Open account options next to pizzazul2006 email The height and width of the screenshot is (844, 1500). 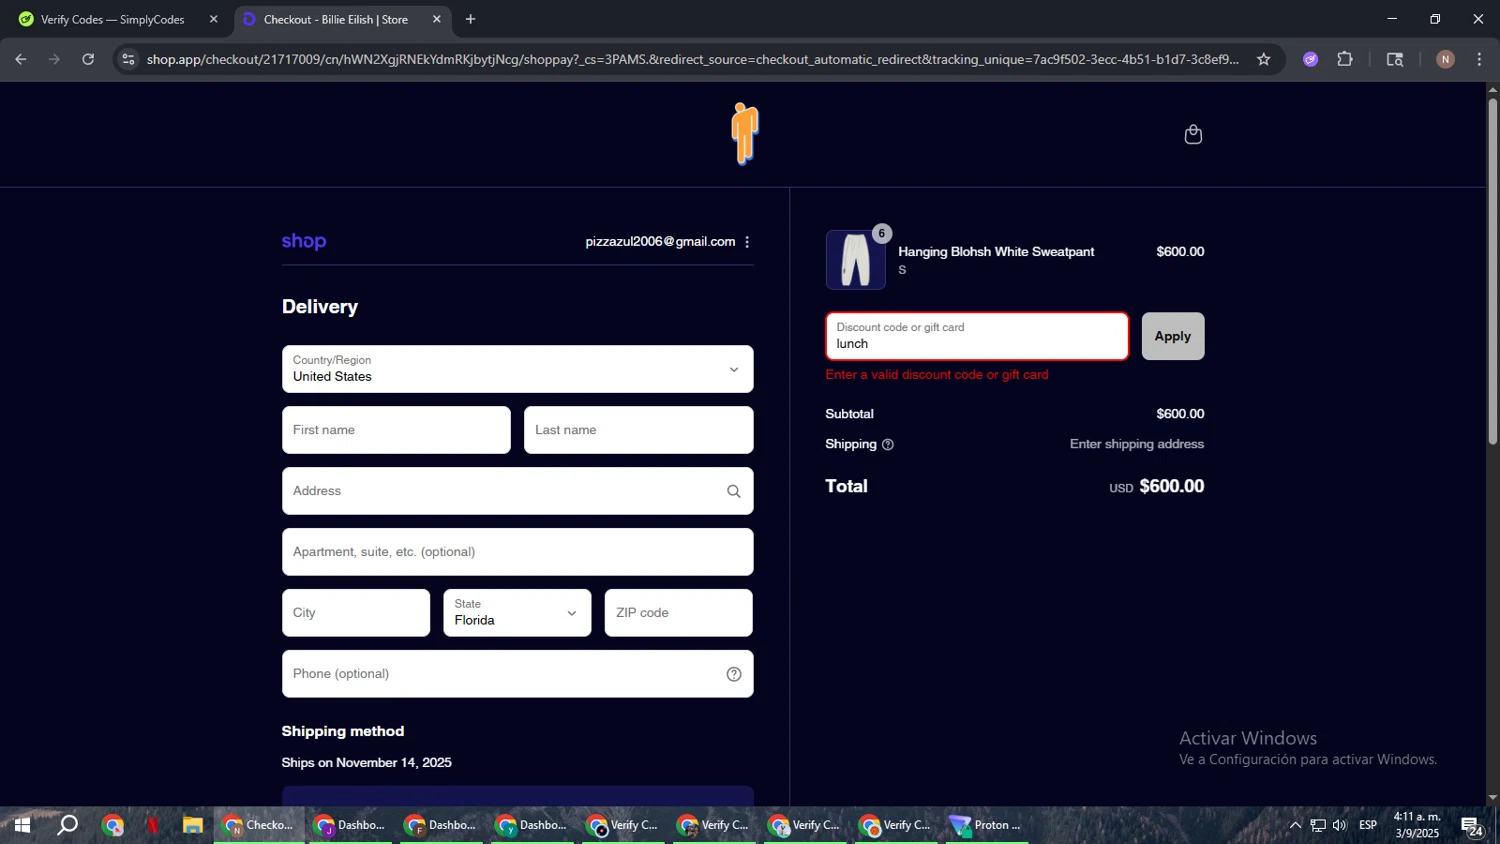click(747, 242)
